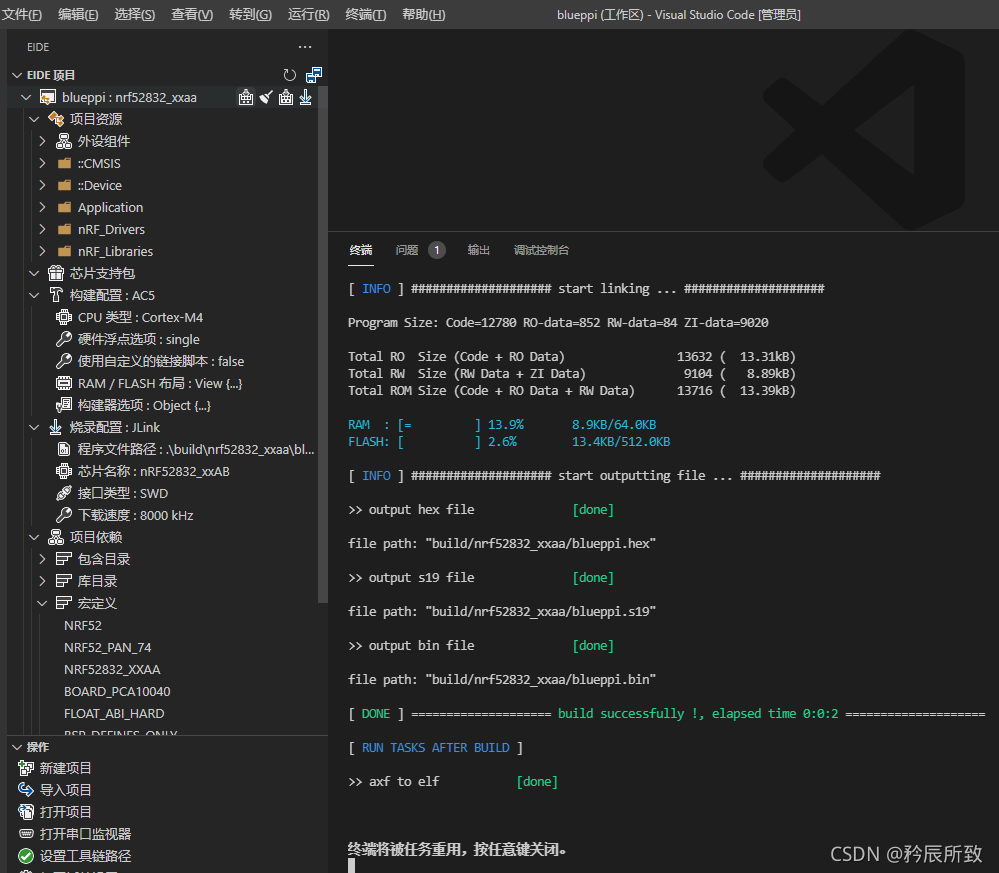Open the 文件(F) menu
999x873 pixels.
click(x=22, y=14)
